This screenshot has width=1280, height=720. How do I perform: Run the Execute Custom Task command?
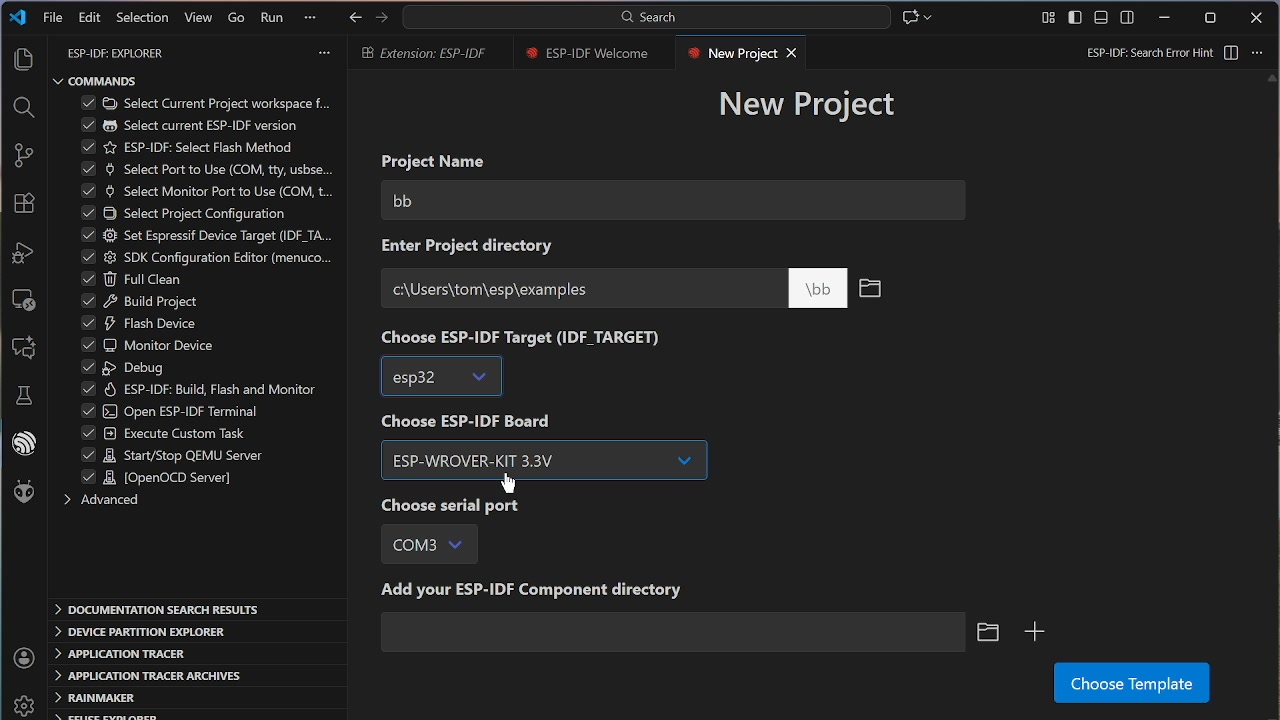coord(184,433)
